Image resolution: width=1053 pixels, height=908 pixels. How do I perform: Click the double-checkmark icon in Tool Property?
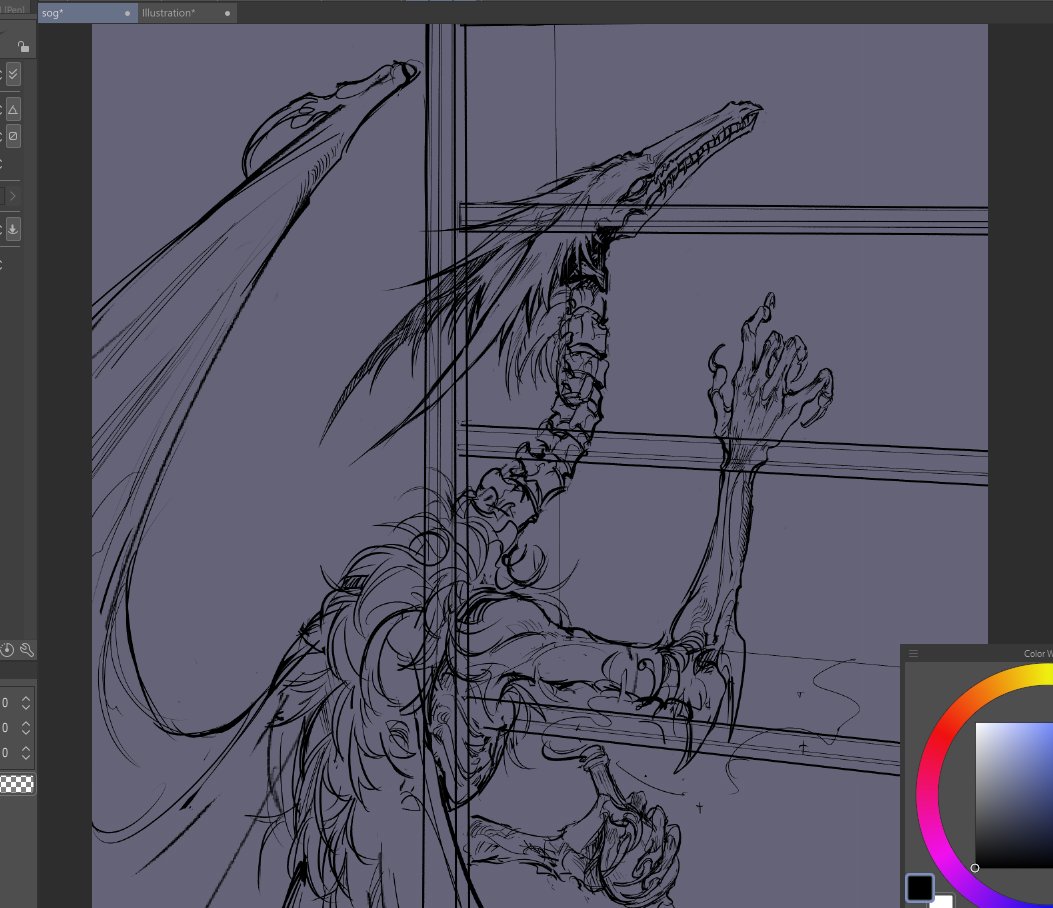click(13, 73)
